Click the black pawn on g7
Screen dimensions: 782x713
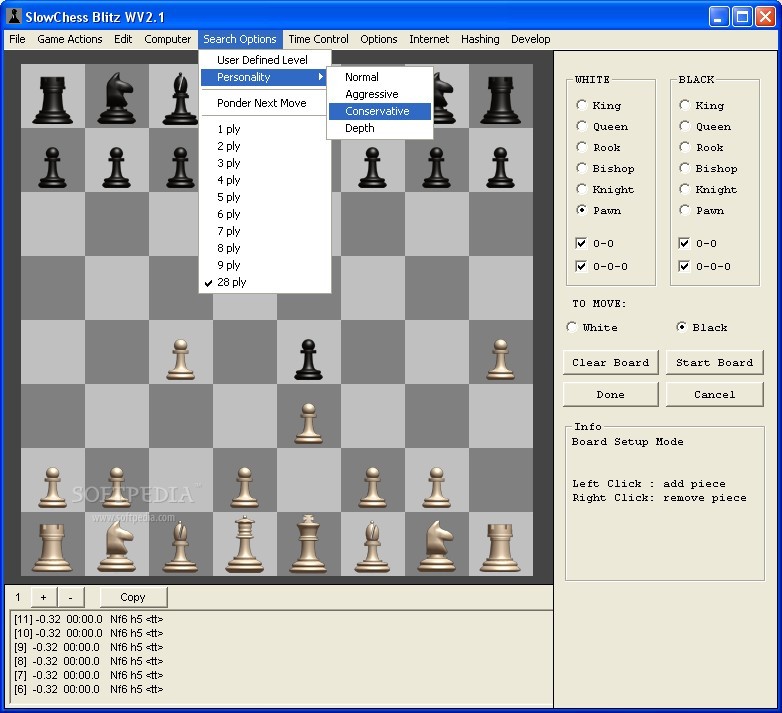click(436, 168)
